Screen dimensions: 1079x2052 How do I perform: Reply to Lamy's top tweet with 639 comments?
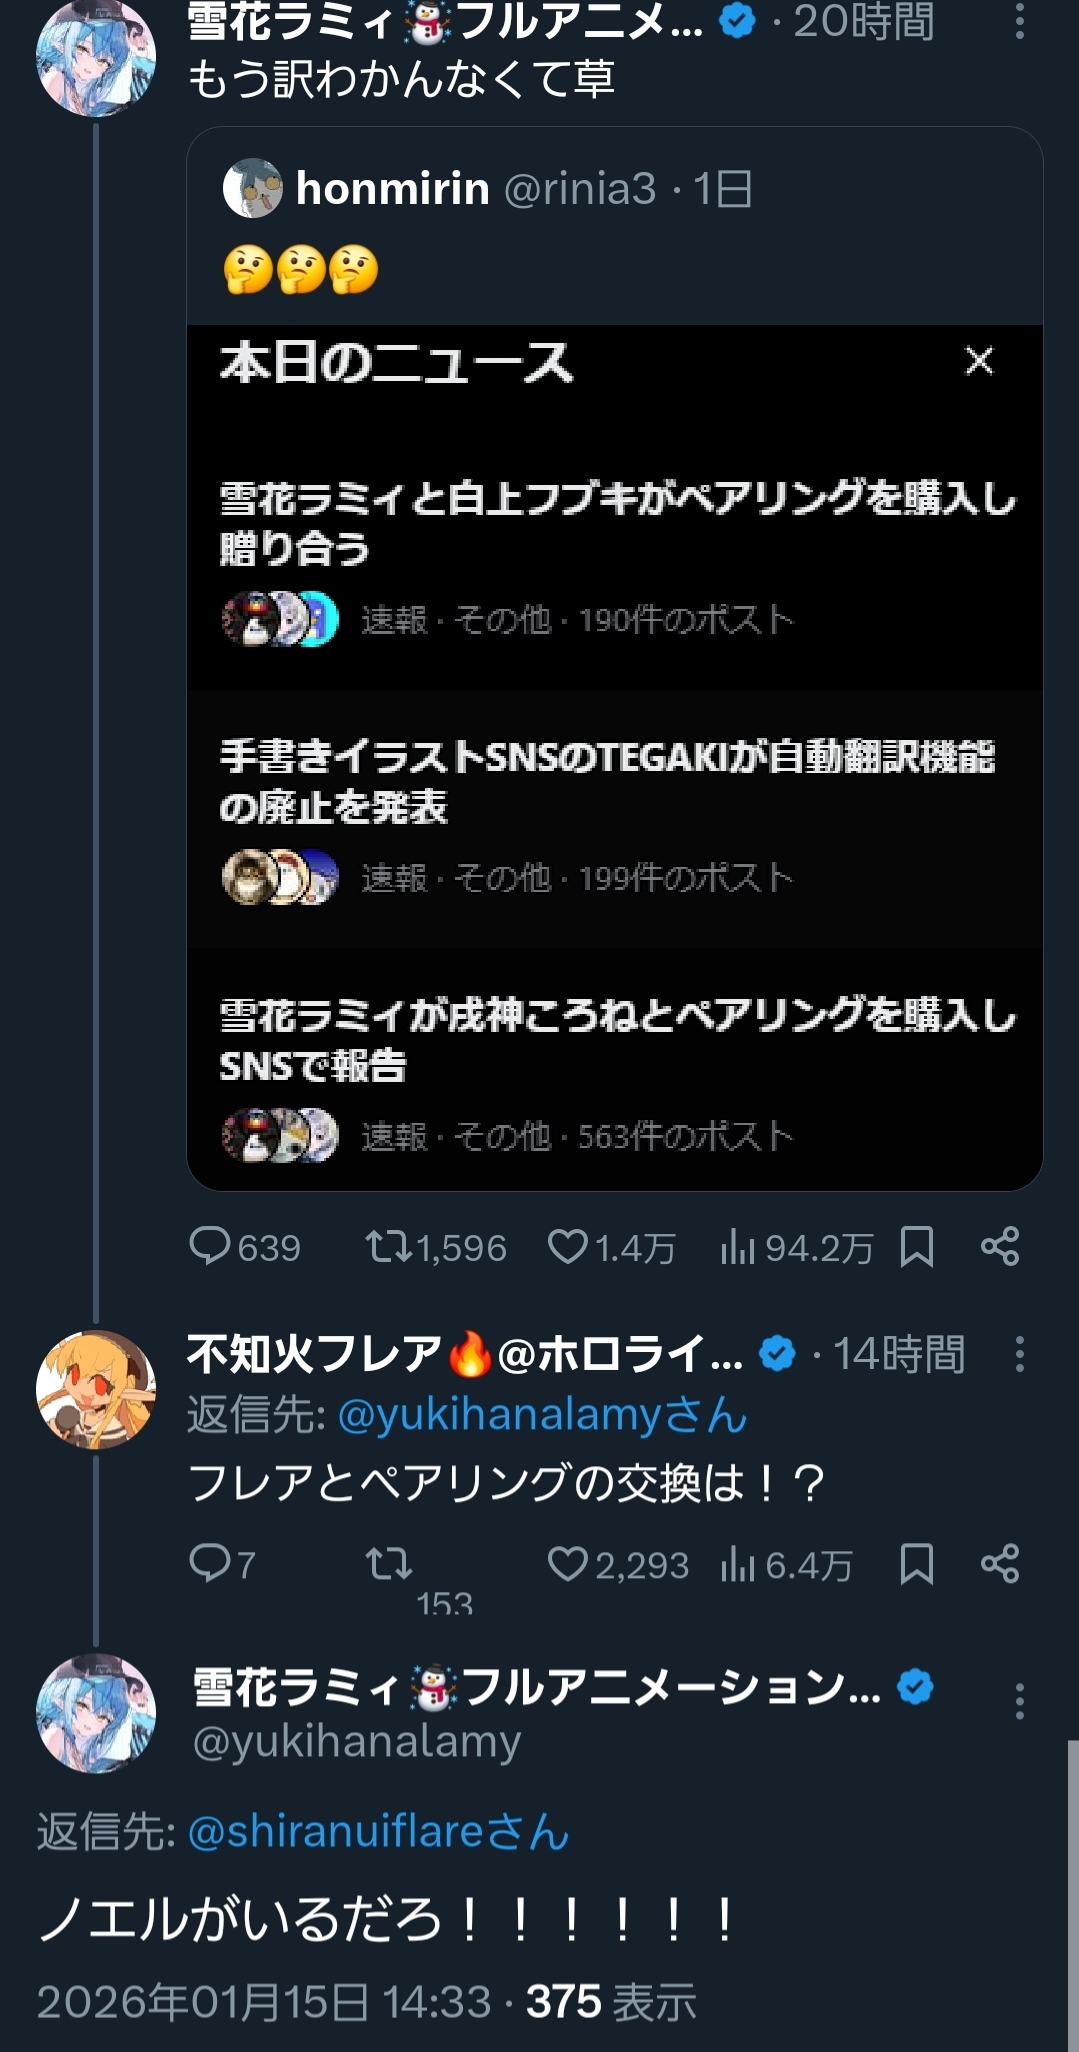coord(210,1247)
